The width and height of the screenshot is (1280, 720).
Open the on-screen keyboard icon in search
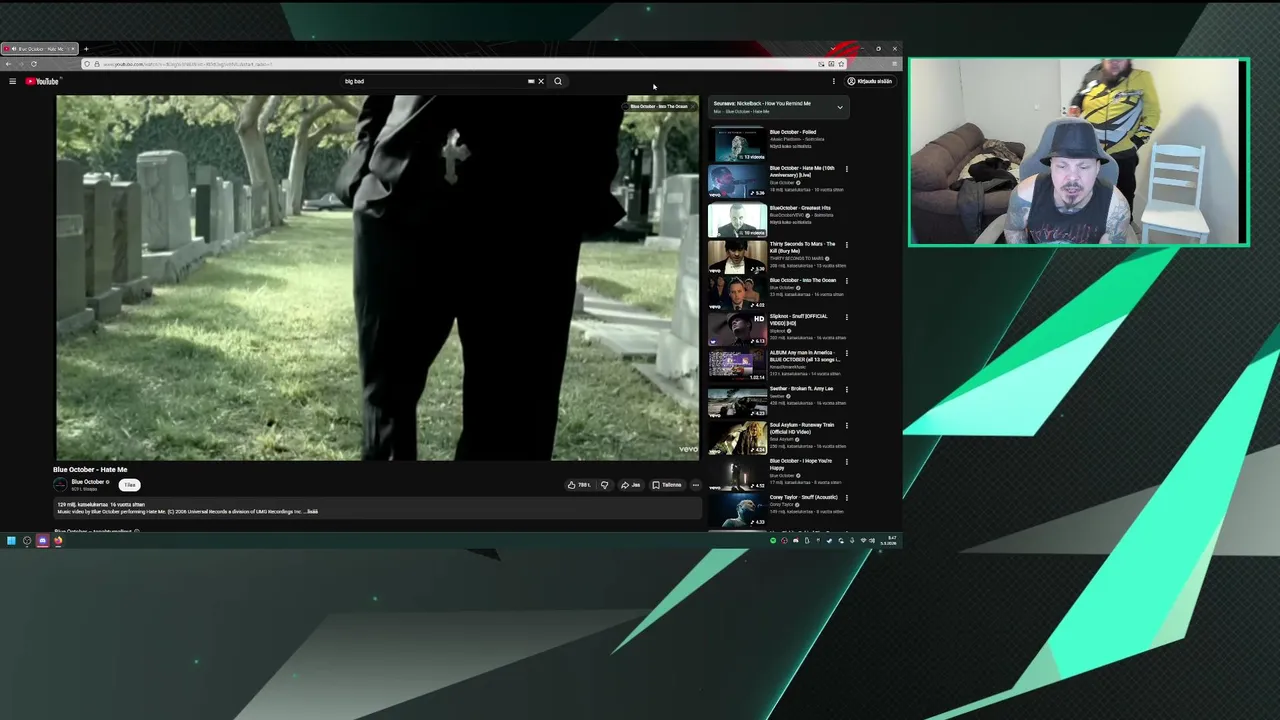point(531,81)
